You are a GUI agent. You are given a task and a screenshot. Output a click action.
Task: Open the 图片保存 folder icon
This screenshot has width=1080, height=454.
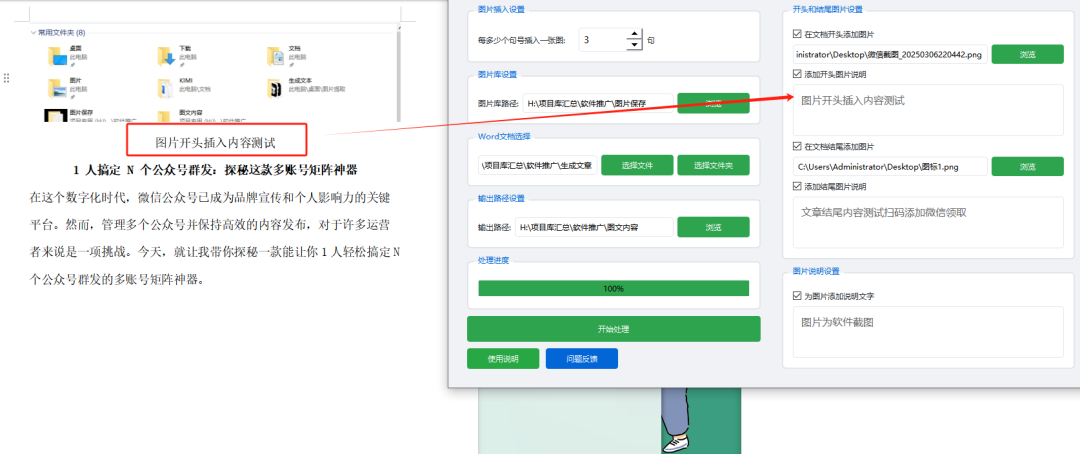(x=54, y=116)
